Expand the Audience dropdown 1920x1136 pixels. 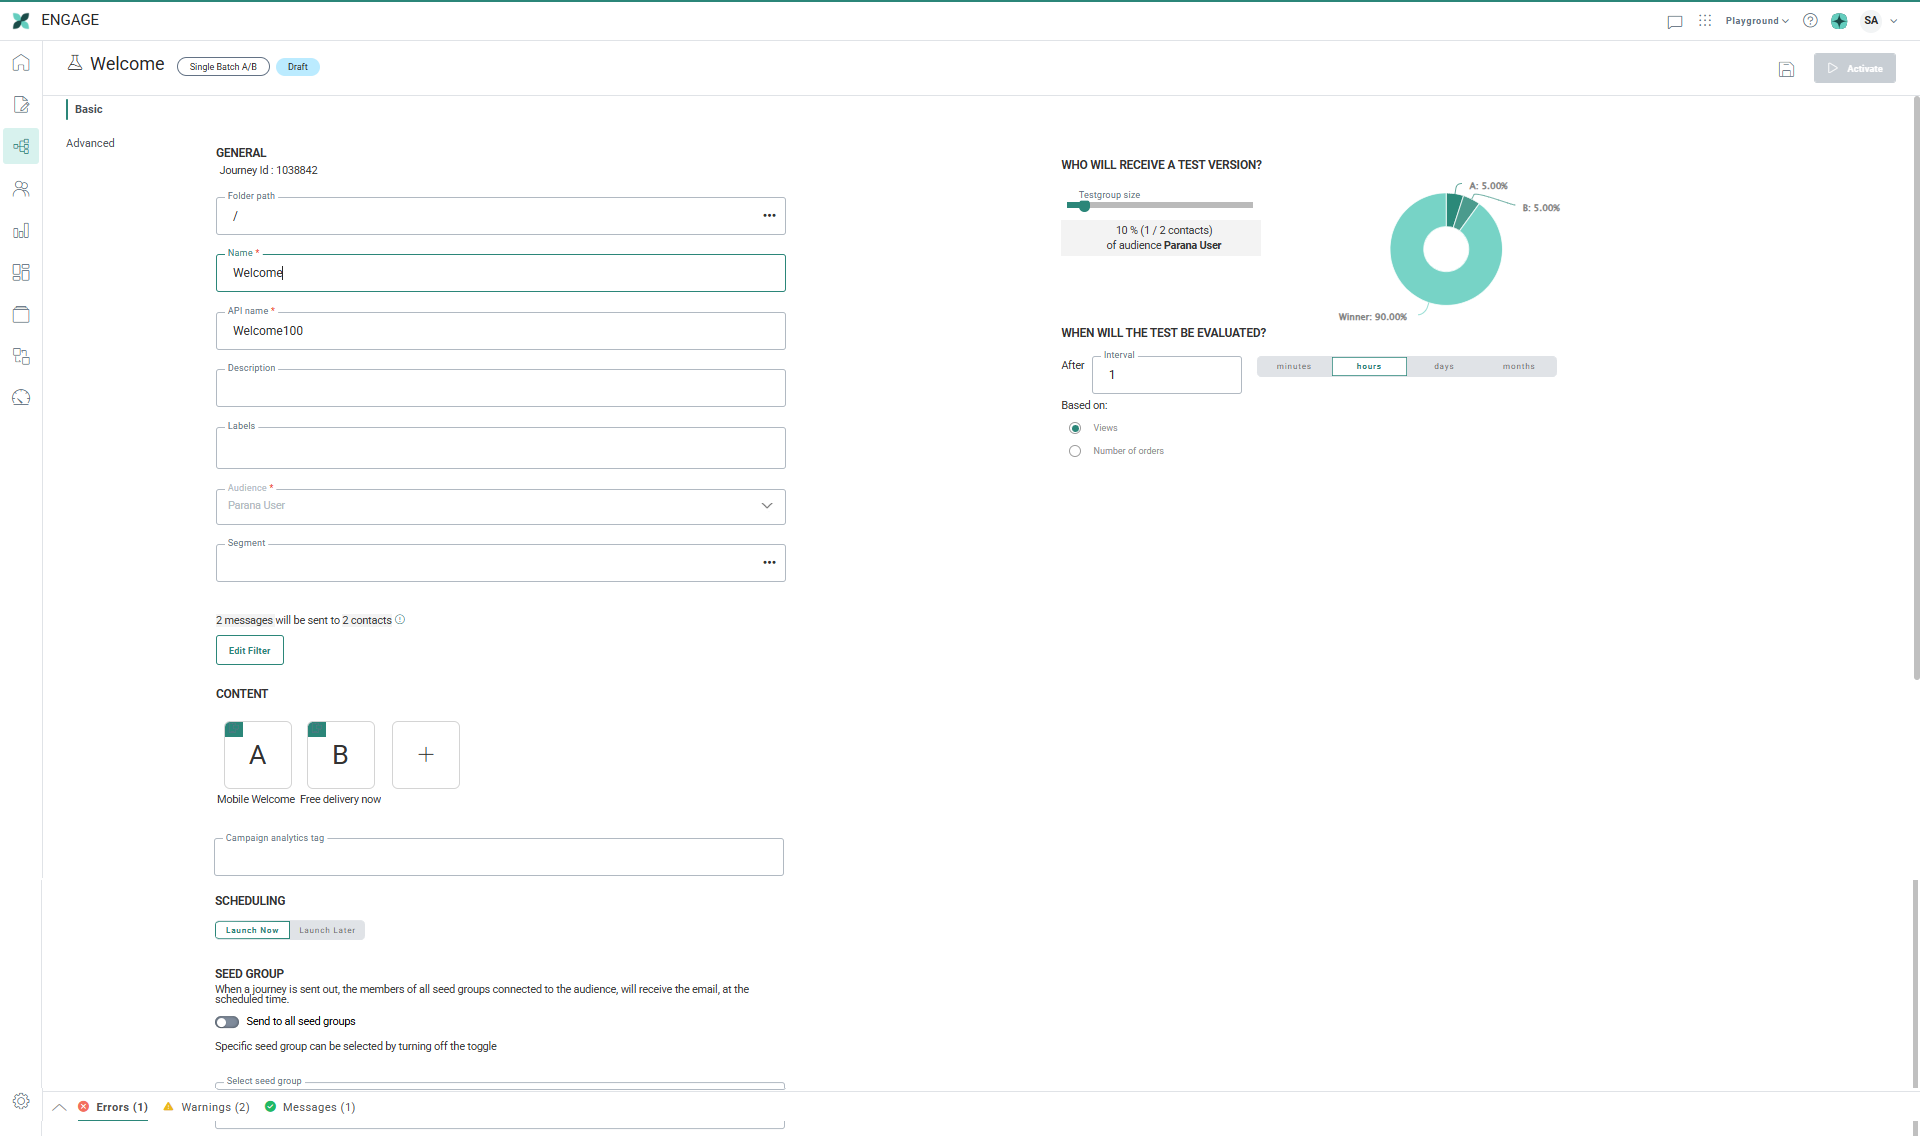767,506
